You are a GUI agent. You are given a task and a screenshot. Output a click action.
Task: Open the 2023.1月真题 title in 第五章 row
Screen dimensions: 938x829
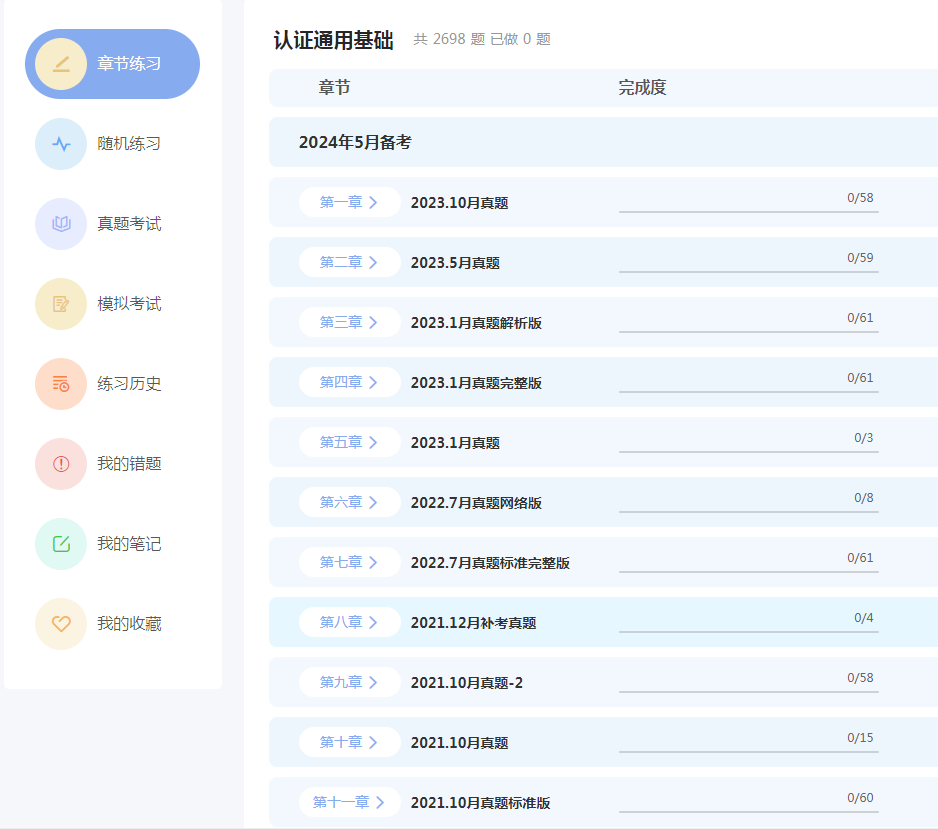point(455,443)
